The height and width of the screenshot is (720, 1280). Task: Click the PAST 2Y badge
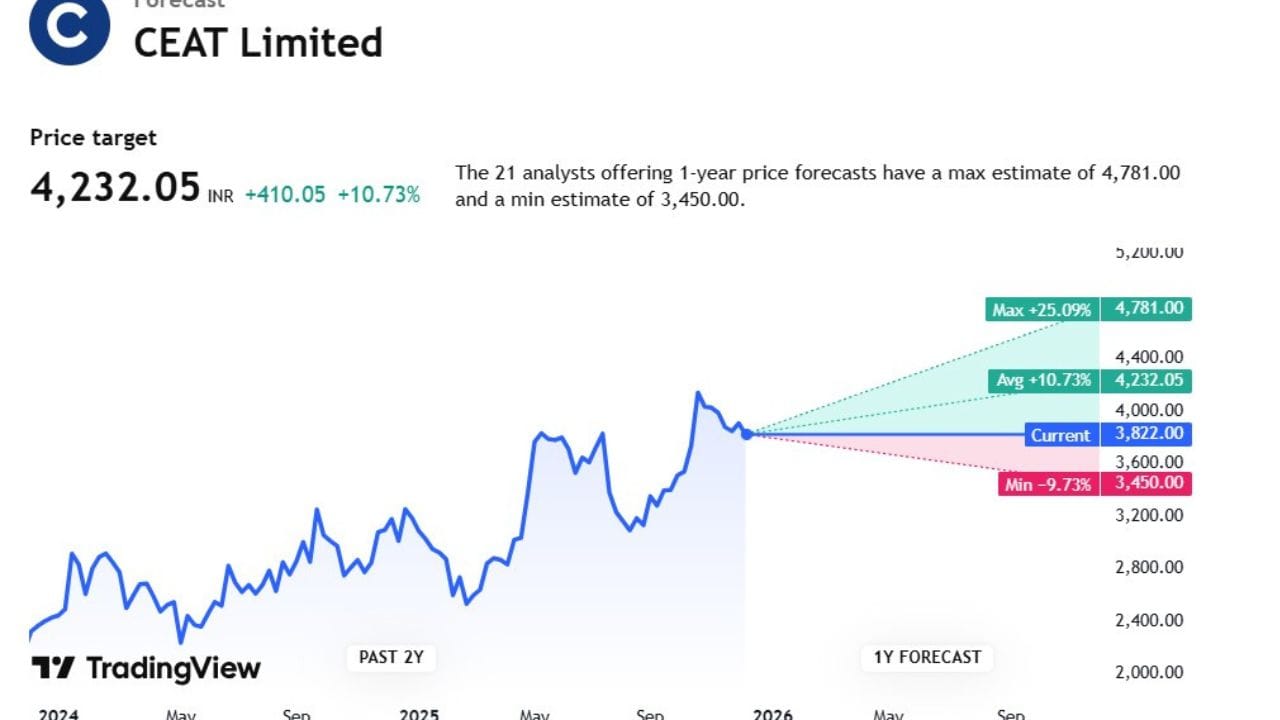click(x=392, y=657)
